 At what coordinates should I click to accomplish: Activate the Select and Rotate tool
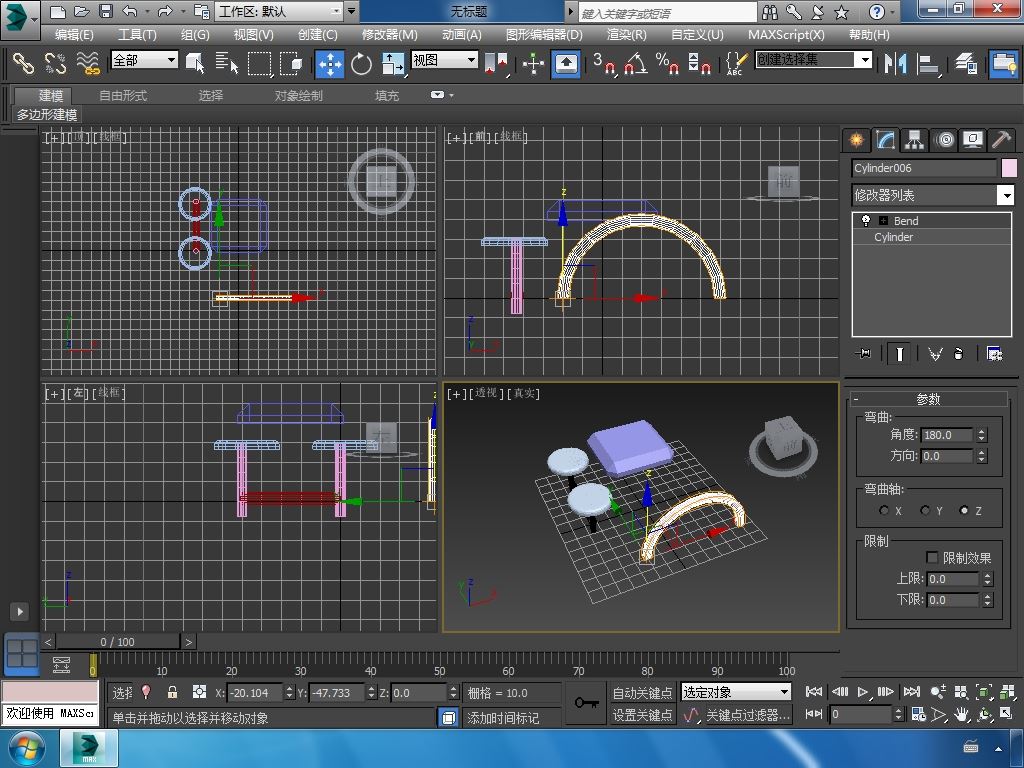point(361,63)
